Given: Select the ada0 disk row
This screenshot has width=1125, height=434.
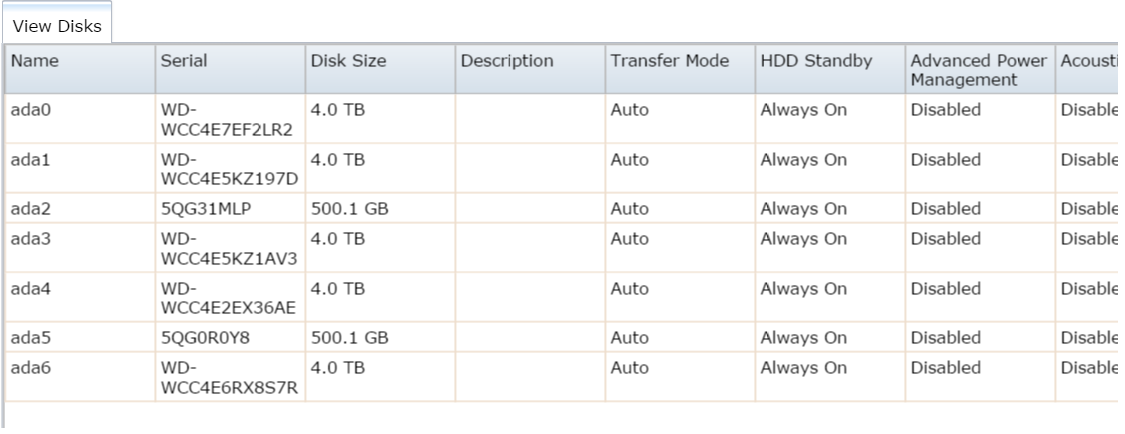Looking at the screenshot, I should point(30,110).
